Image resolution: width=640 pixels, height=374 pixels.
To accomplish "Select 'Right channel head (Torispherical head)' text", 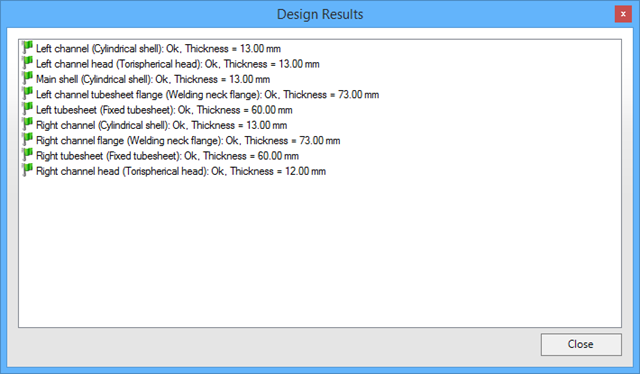I will click(181, 171).
